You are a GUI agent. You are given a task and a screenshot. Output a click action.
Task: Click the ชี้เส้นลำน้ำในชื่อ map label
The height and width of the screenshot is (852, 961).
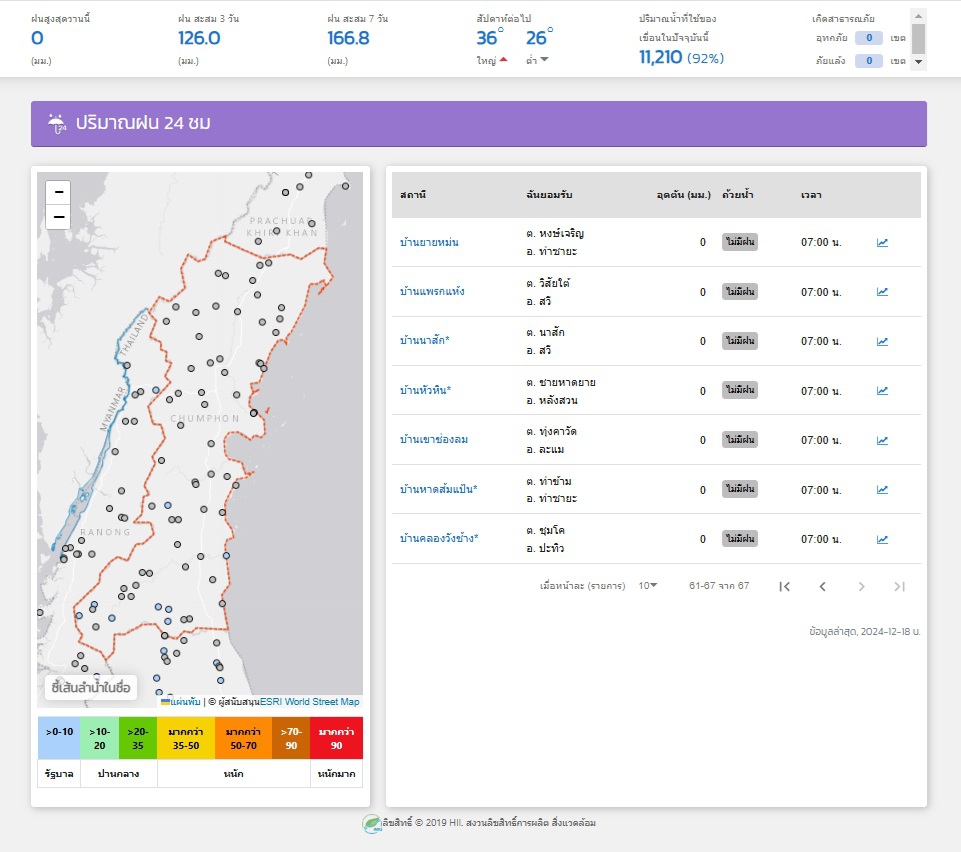click(x=91, y=688)
